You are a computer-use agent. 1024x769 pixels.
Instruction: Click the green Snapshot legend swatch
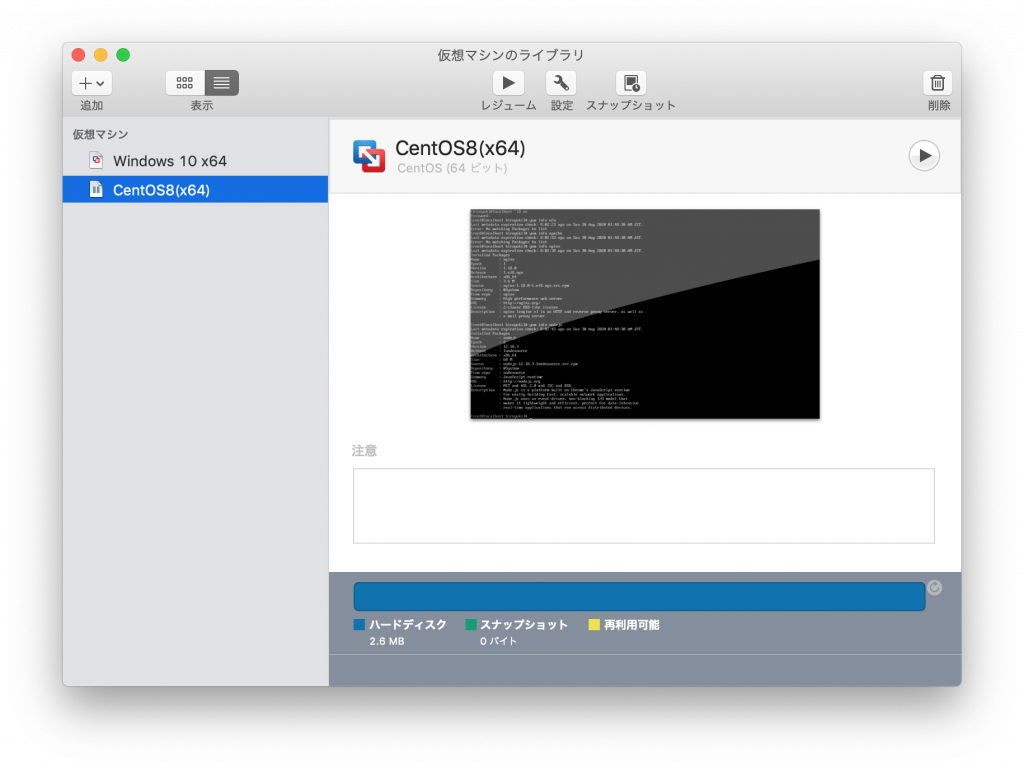coord(471,625)
